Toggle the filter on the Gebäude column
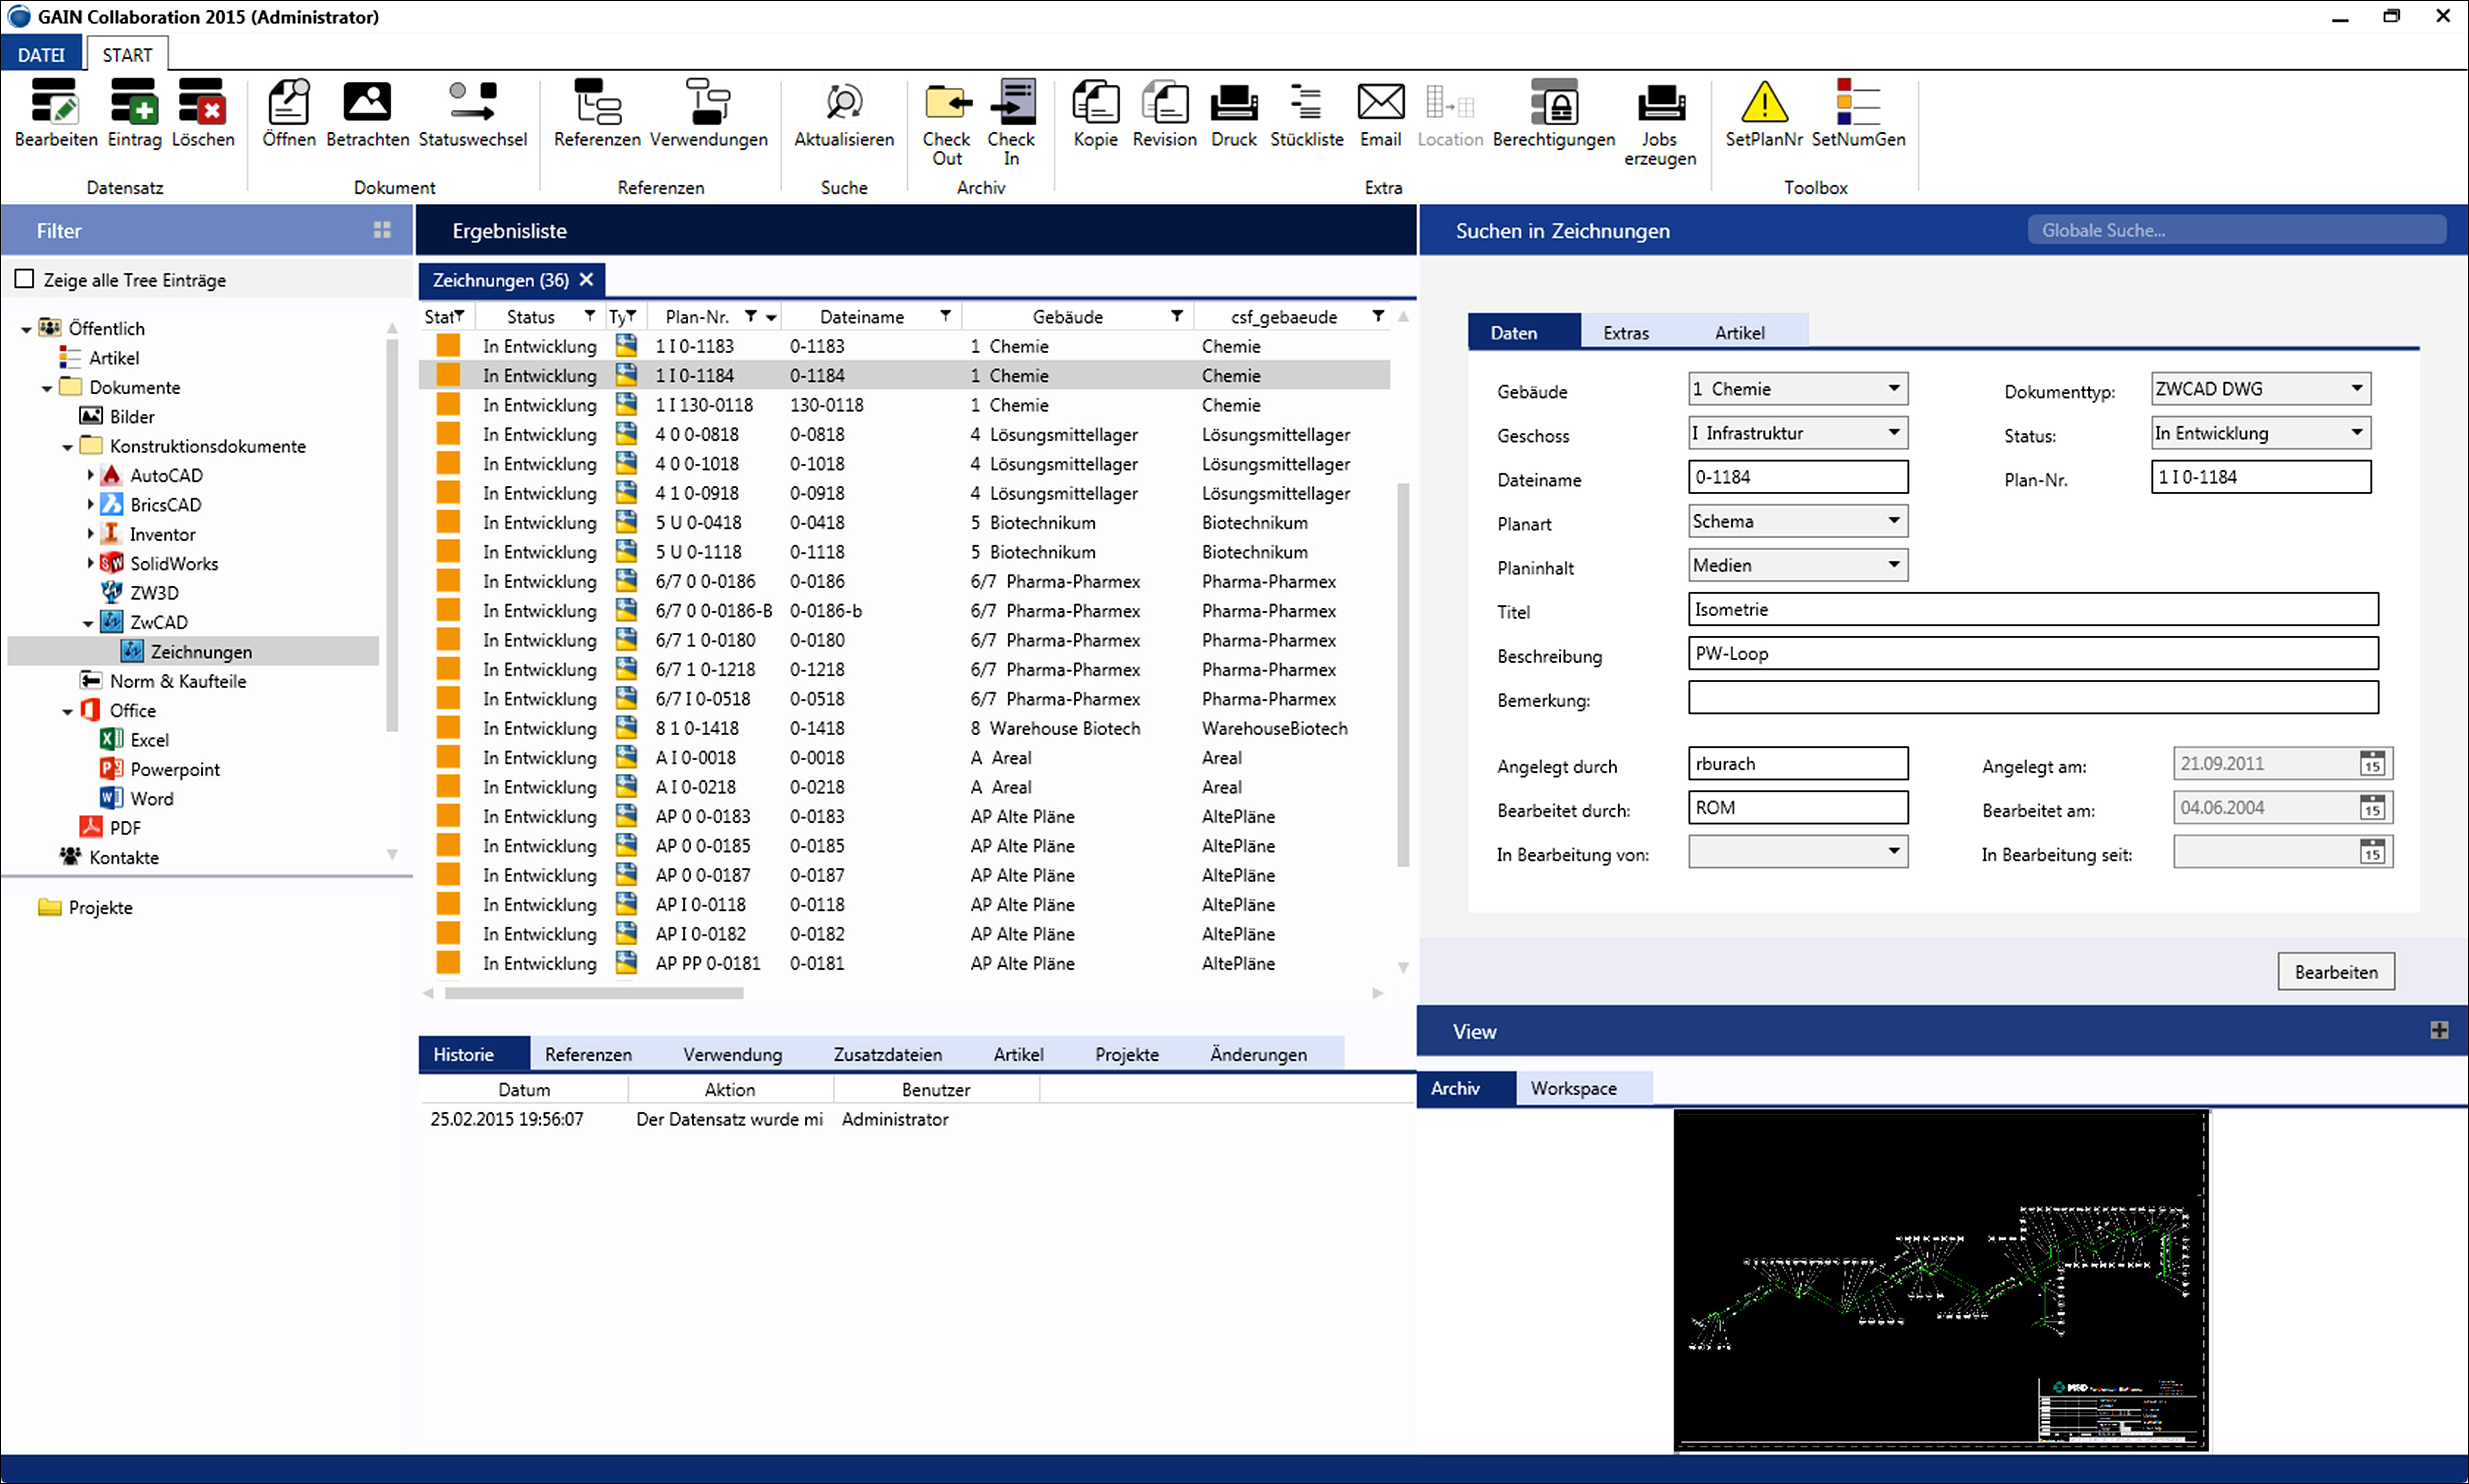Image resolution: width=2469 pixels, height=1484 pixels. click(x=1176, y=315)
